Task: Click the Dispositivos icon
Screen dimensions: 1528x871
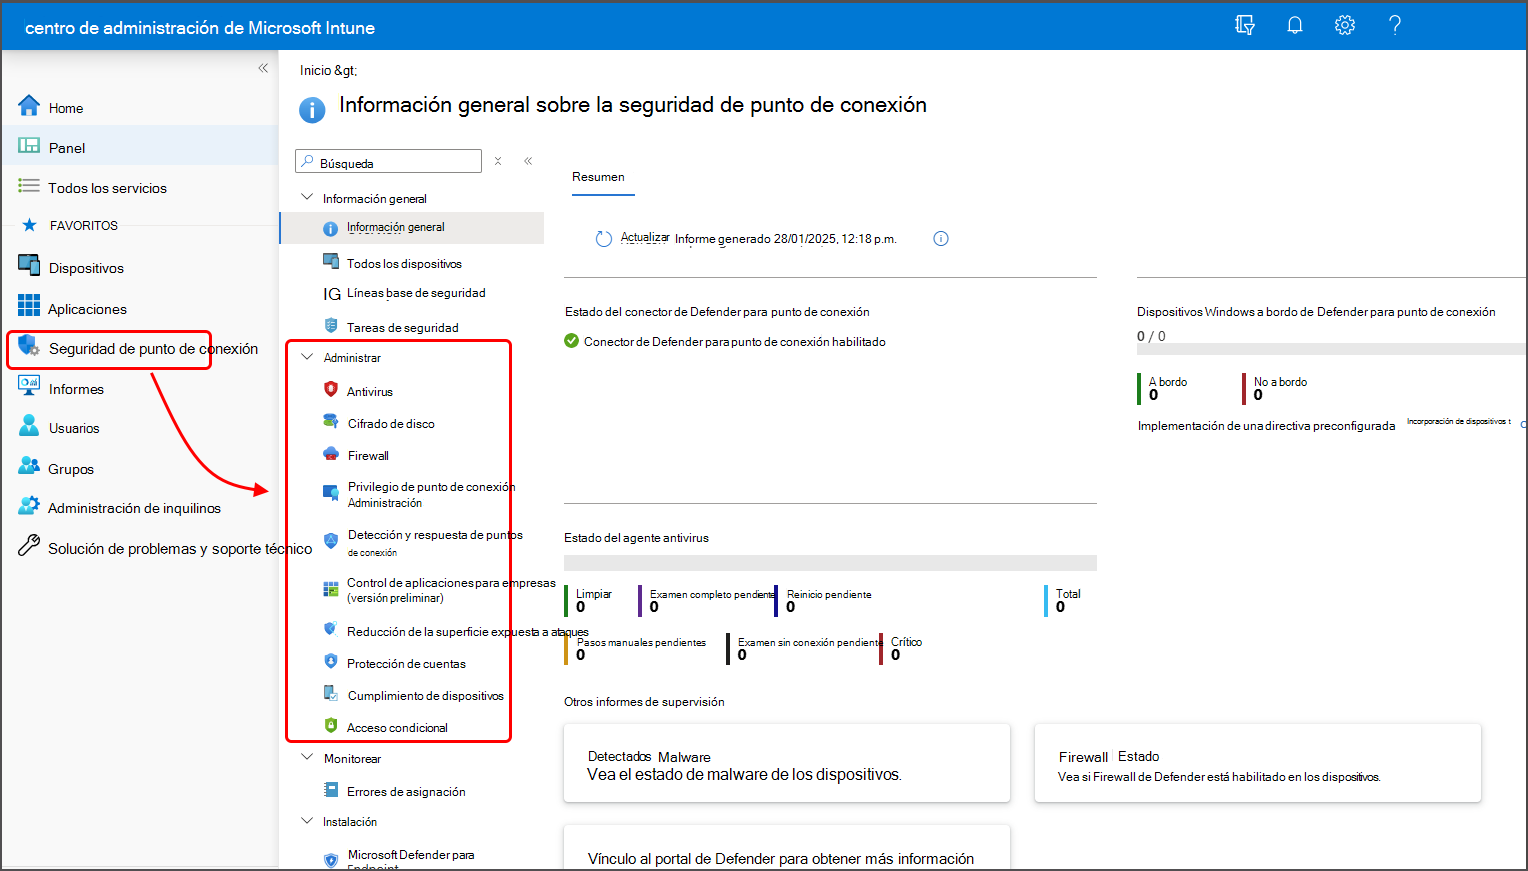Action: (29, 266)
